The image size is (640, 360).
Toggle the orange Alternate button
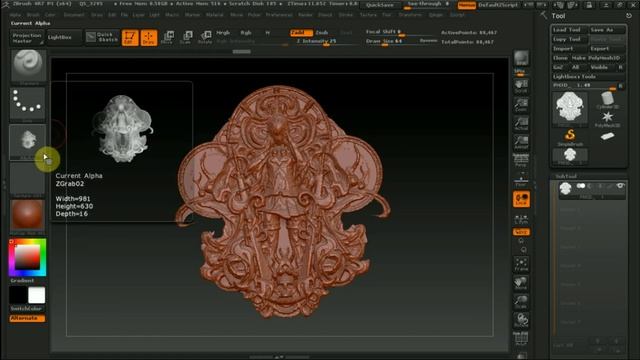[x=27, y=318]
